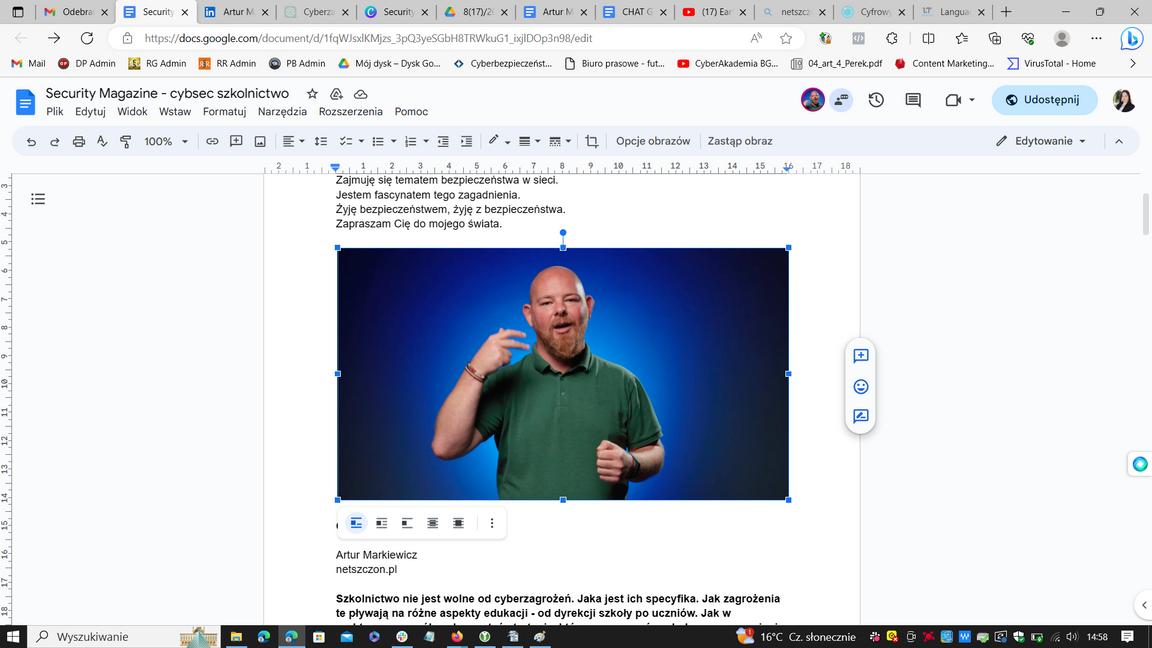Open the Formatuj menu
The image size is (1152, 648).
224,112
